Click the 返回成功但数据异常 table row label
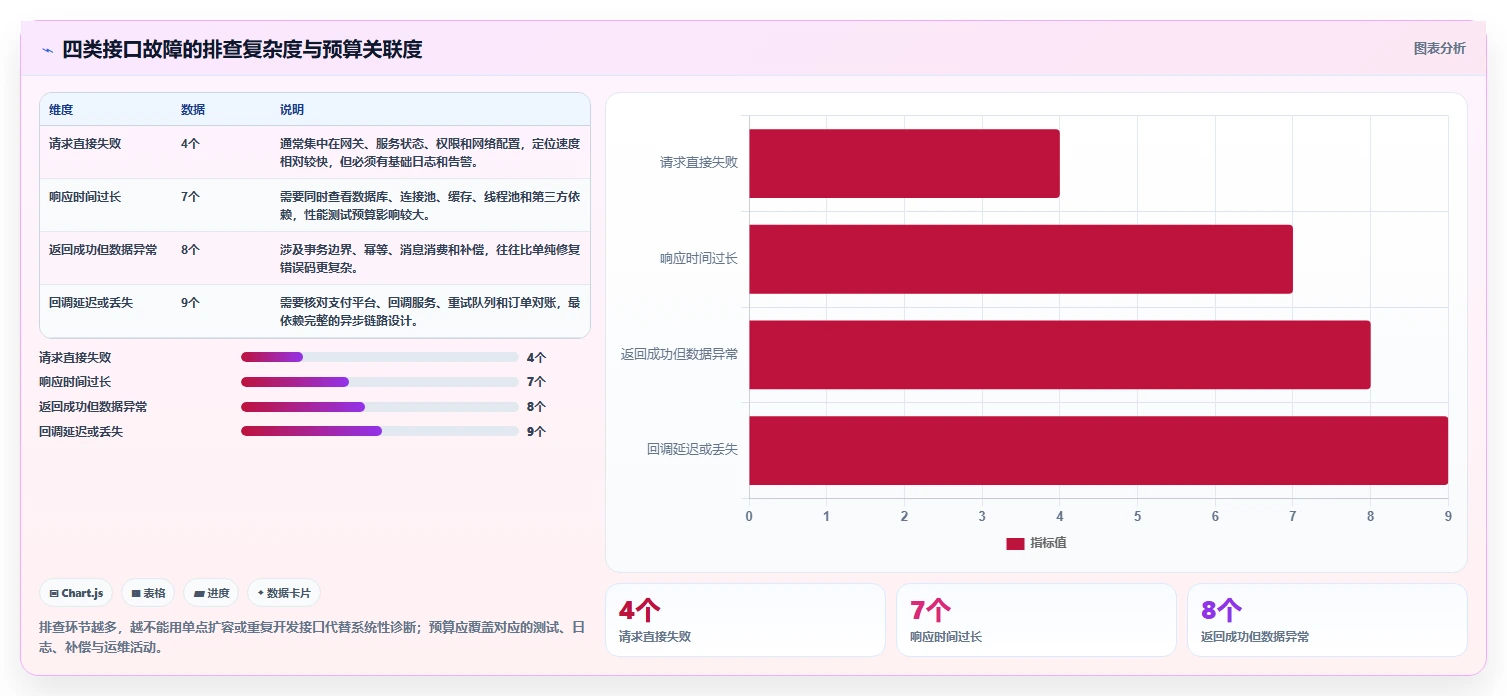The height and width of the screenshot is (696, 1507). pyautogui.click(x=103, y=250)
